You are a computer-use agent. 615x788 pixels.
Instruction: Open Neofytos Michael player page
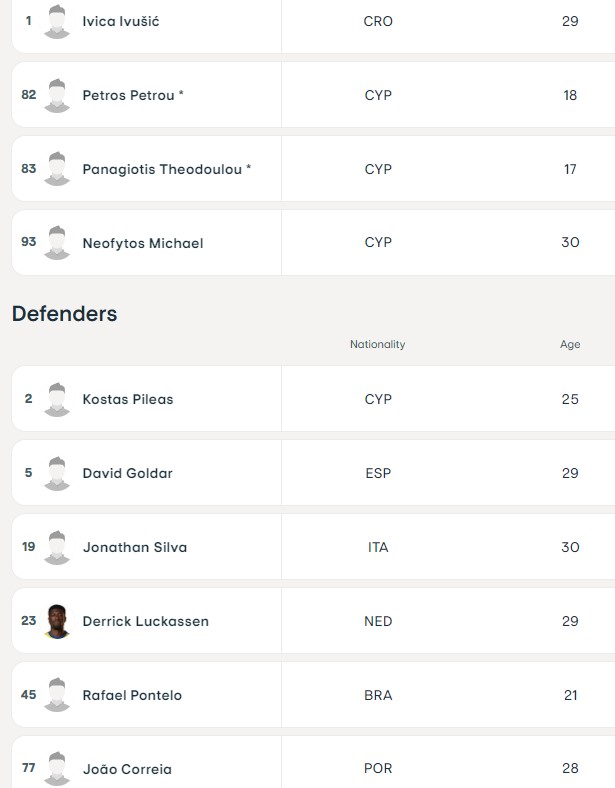click(x=143, y=243)
